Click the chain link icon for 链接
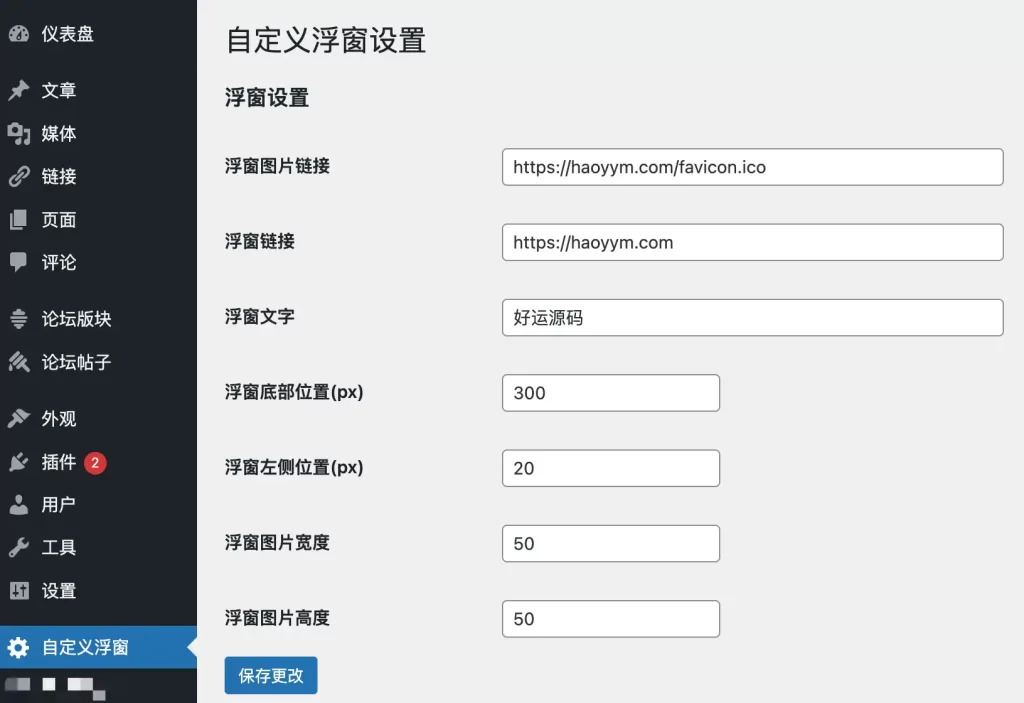This screenshot has height=703, width=1024. point(19,177)
